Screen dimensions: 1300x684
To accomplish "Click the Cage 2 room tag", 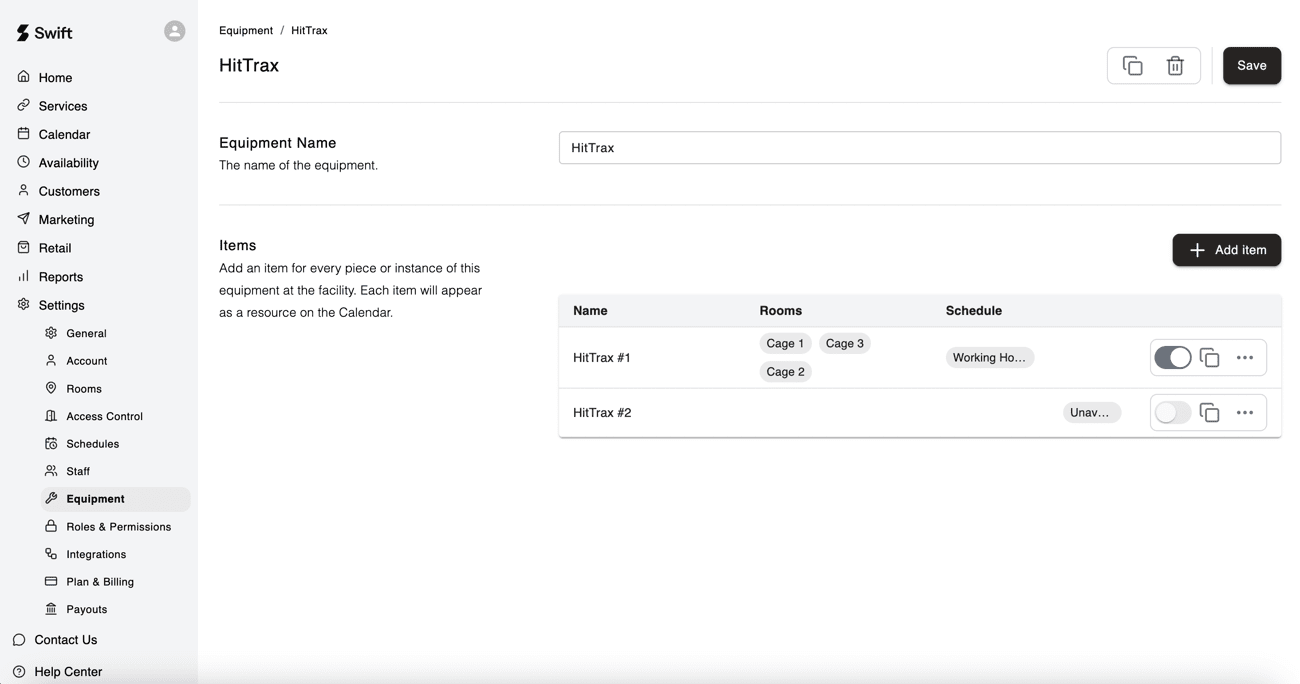I will click(x=785, y=371).
